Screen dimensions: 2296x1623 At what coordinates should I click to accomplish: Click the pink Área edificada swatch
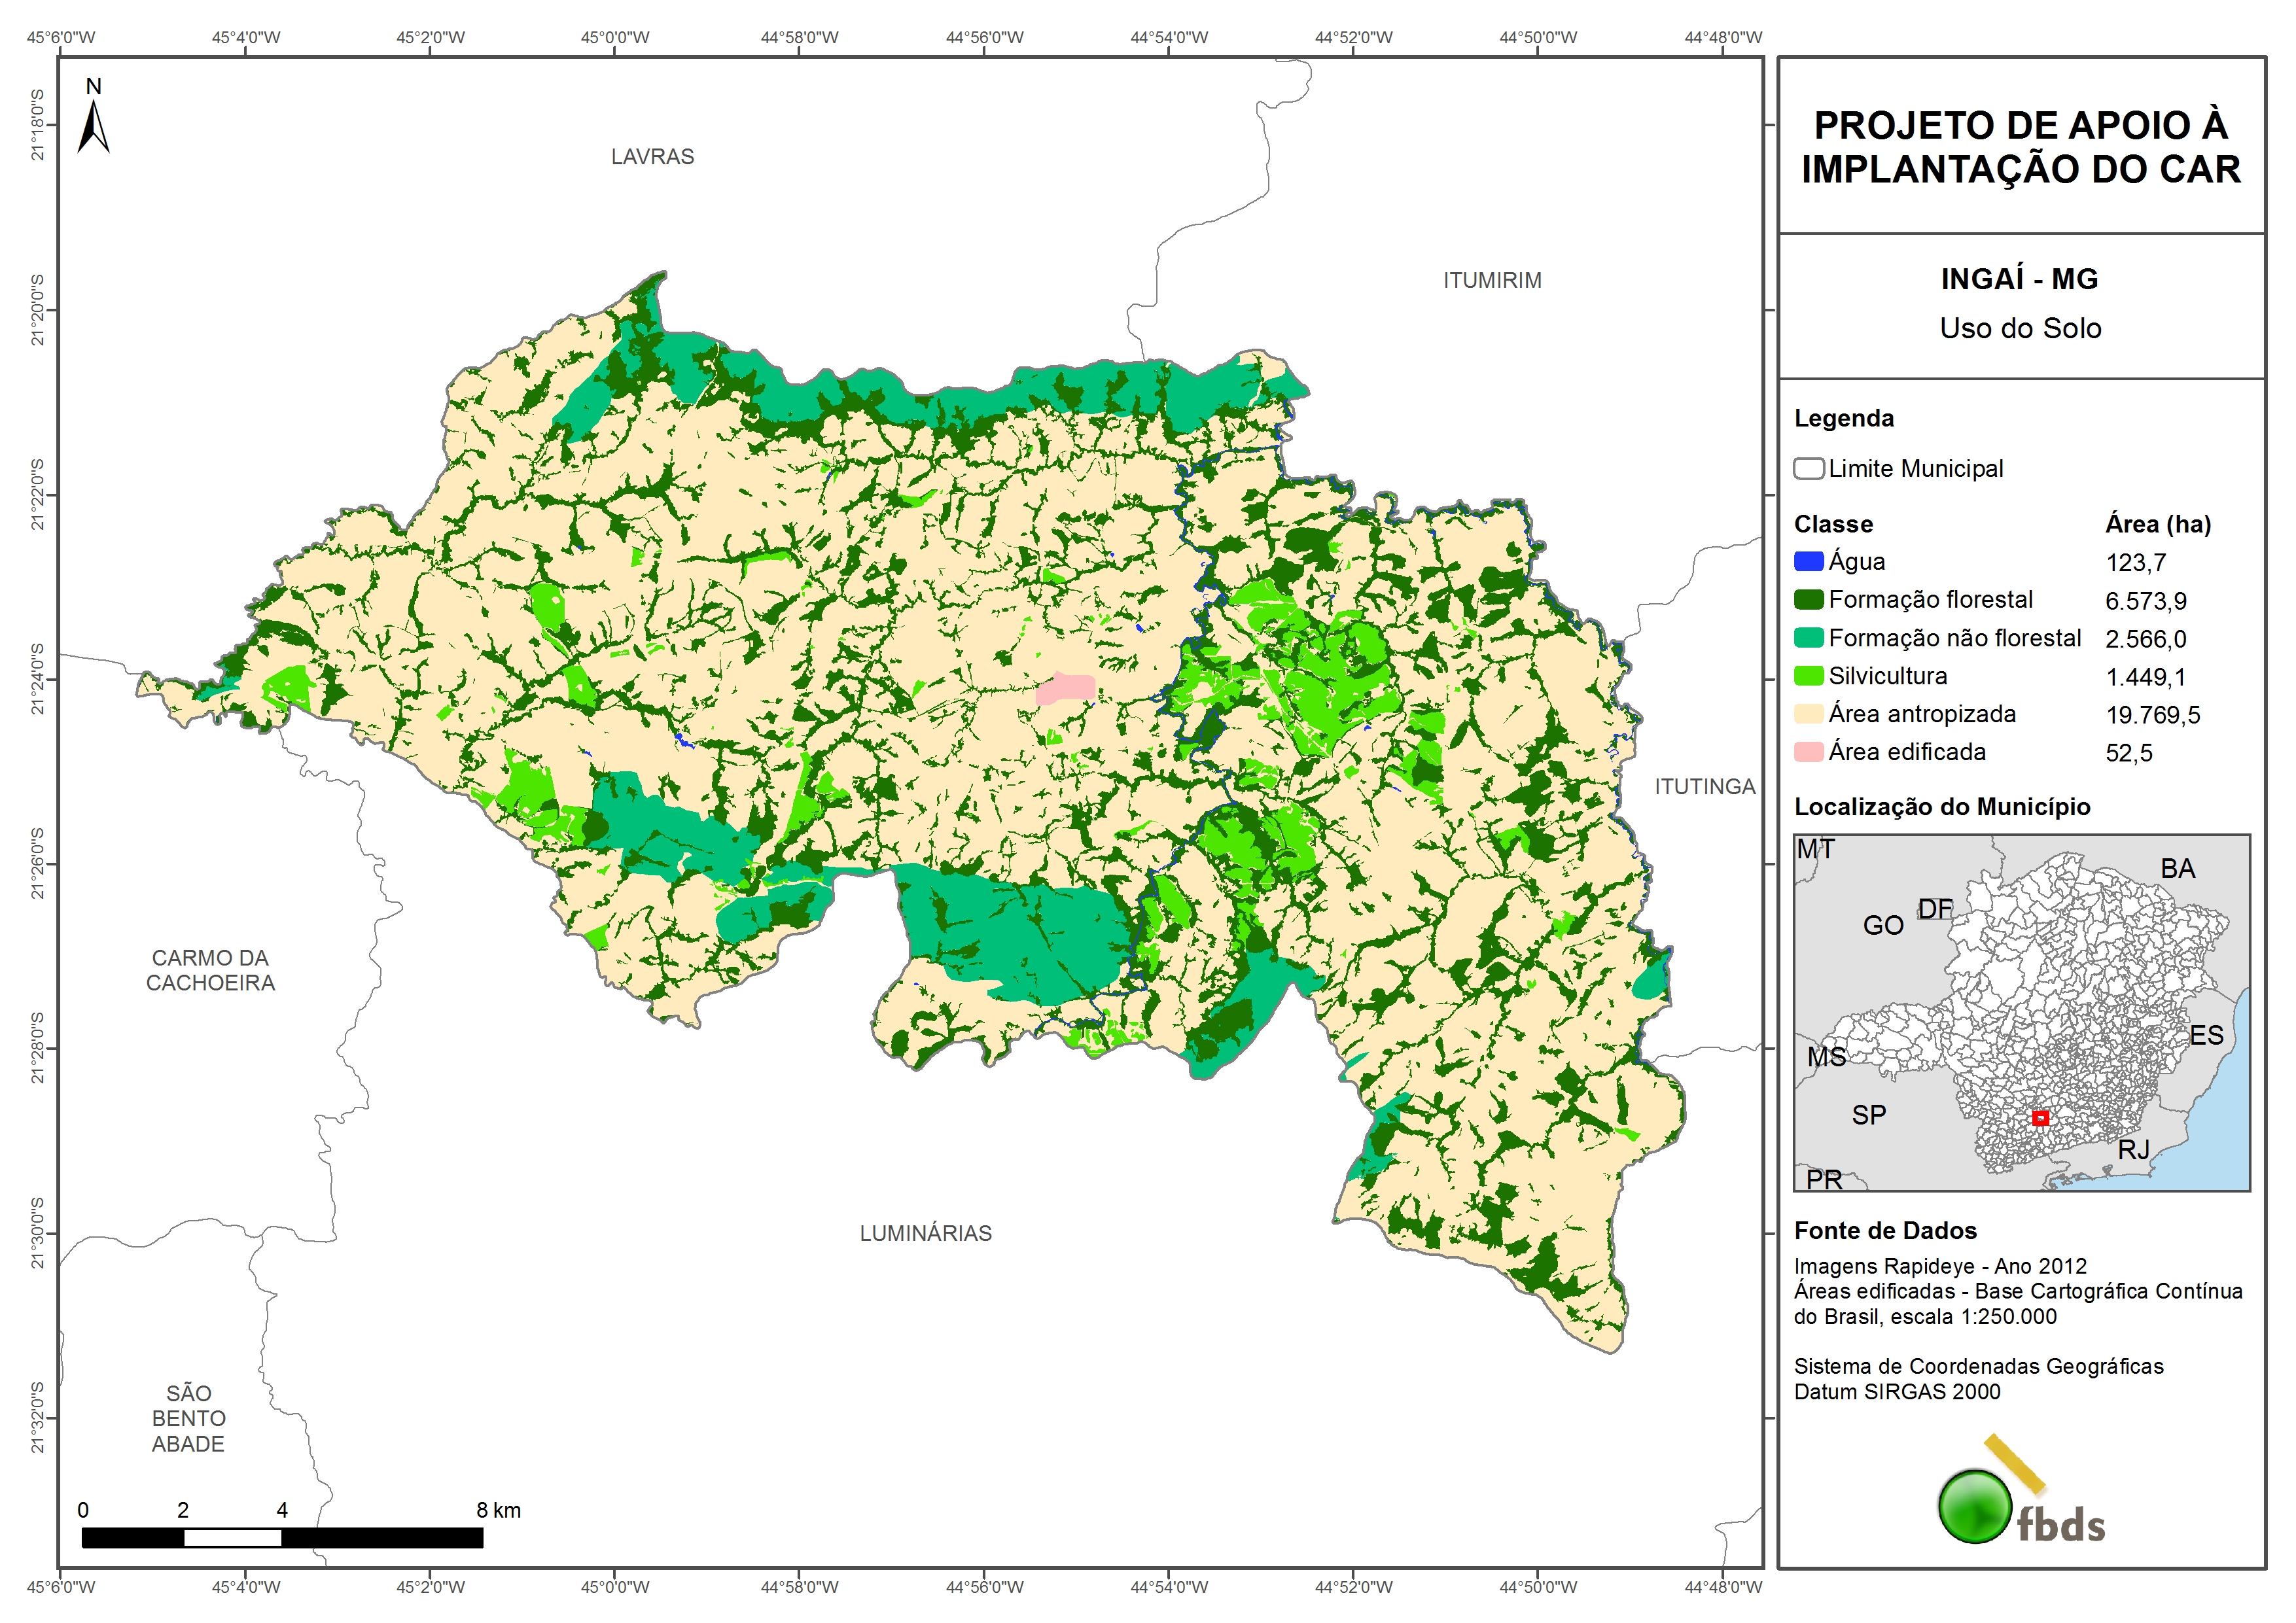pyautogui.click(x=1808, y=752)
